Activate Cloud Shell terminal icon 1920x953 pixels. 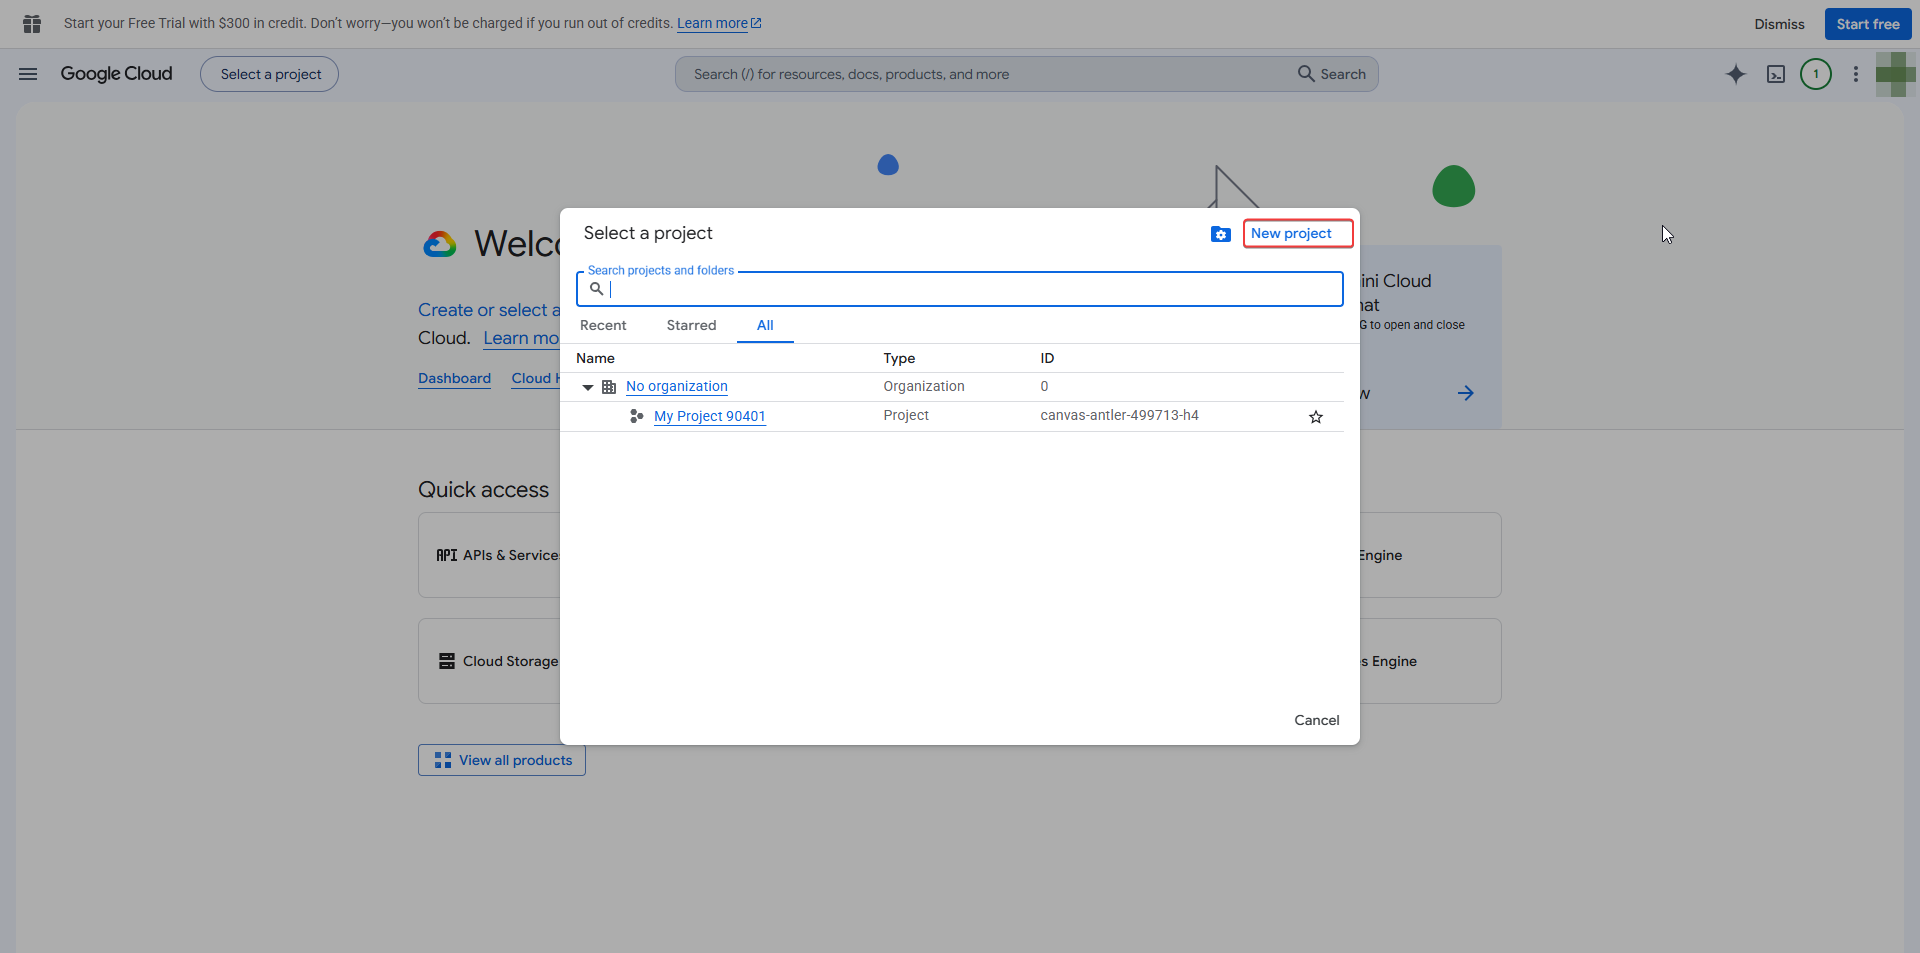pos(1776,74)
